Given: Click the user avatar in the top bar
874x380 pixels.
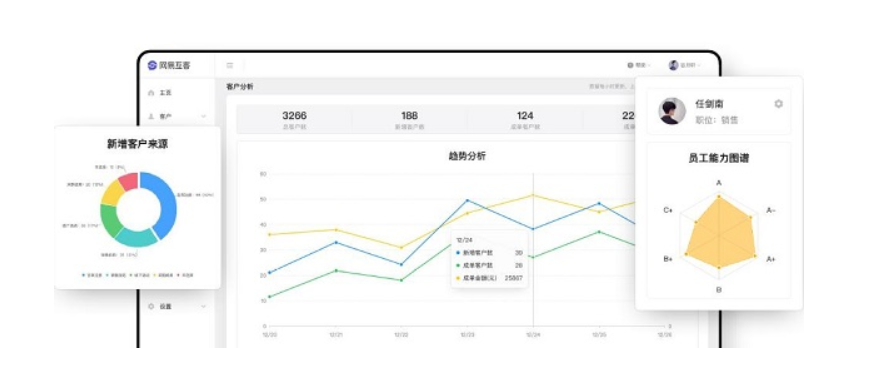Looking at the screenshot, I should point(673,65).
